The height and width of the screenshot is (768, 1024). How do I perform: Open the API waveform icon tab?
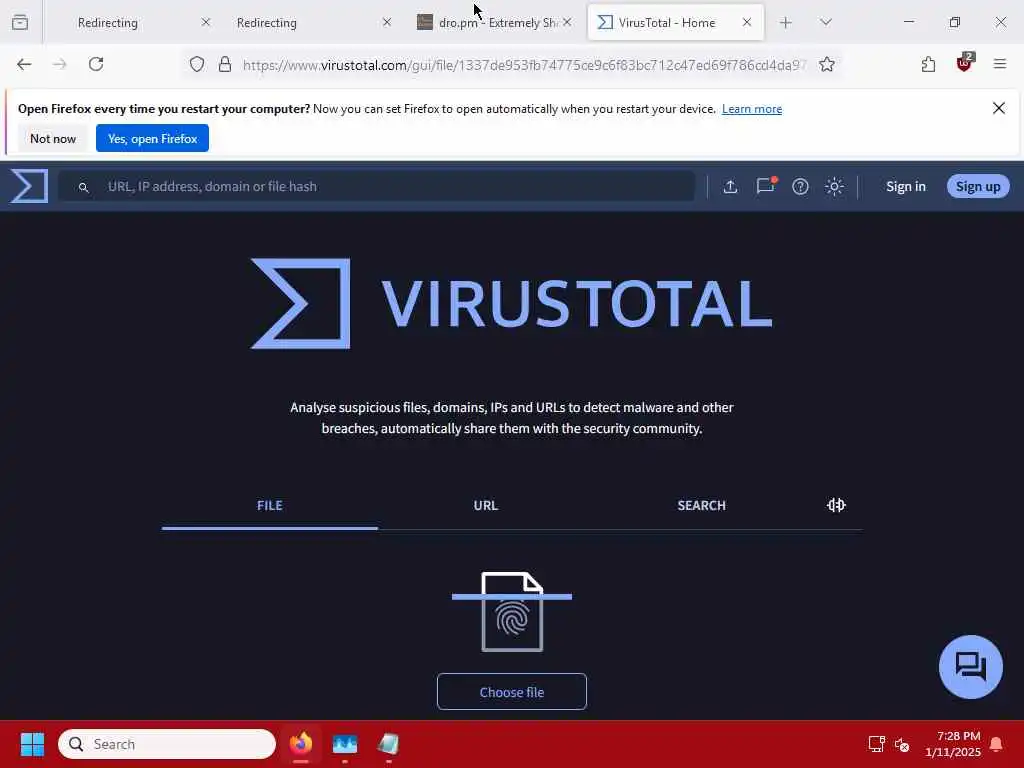836,505
